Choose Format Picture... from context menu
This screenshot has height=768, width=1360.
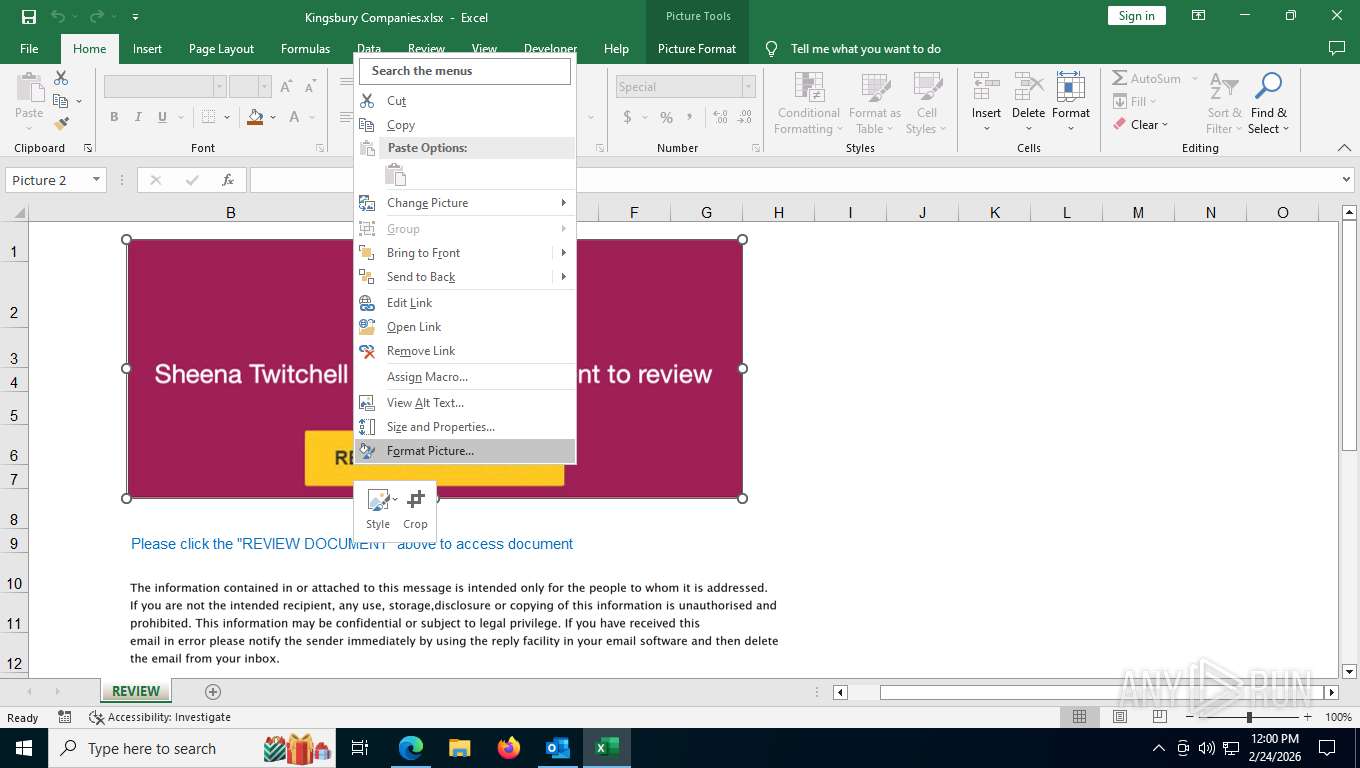pos(465,451)
